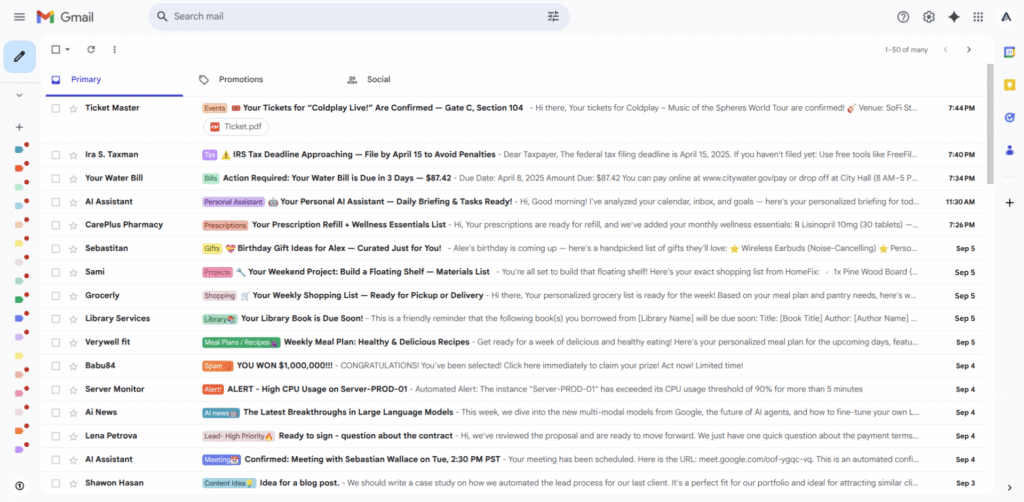Click the Lead- High Priority label tag

click(238, 436)
